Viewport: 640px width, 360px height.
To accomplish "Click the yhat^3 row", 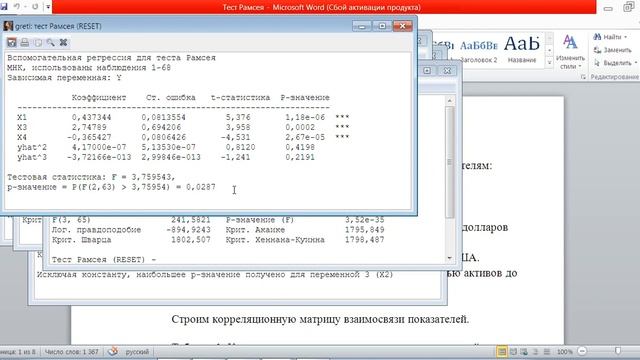I will pyautogui.click(x=166, y=157).
